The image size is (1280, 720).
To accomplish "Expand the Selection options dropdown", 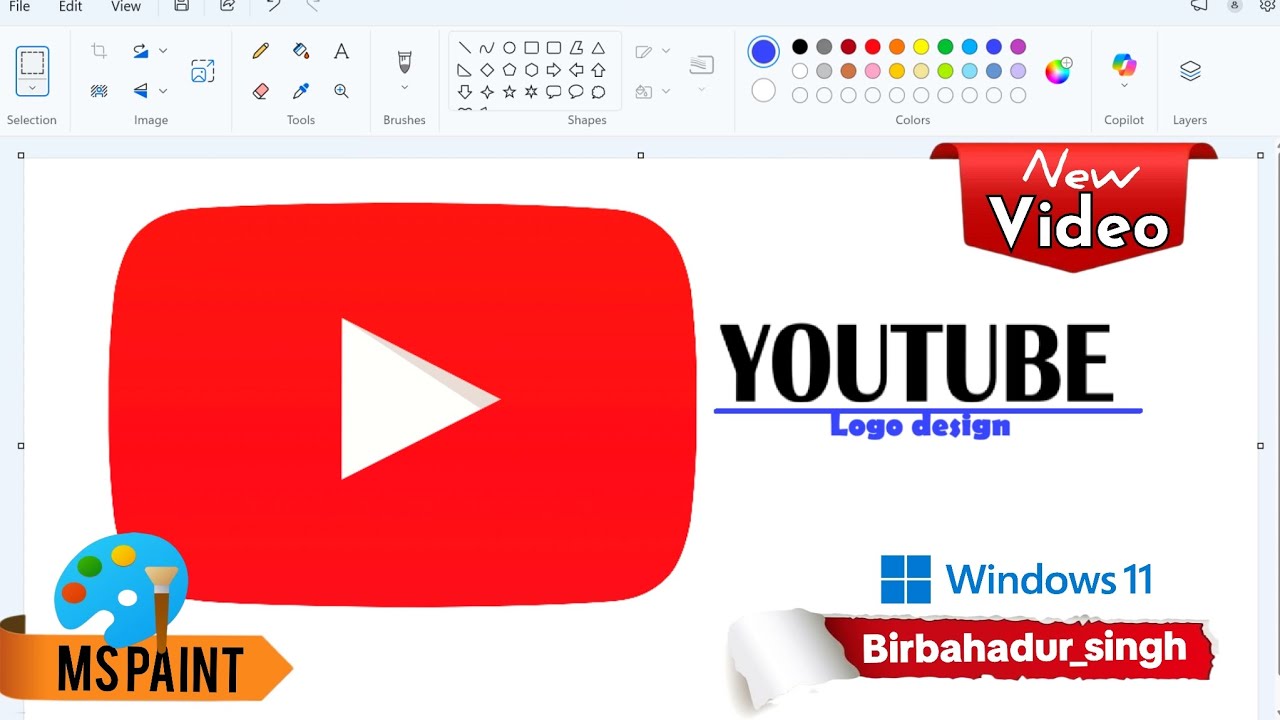I will coord(32,88).
